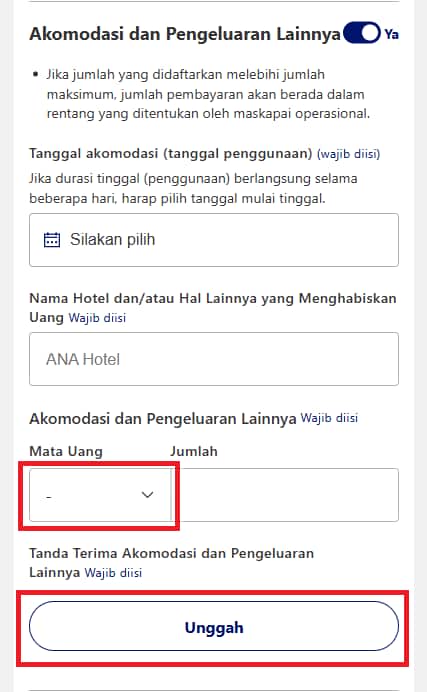Toggle the Akomodasi dan Pengeluaran Lainnya switch
This screenshot has width=427, height=692.
click(362, 33)
